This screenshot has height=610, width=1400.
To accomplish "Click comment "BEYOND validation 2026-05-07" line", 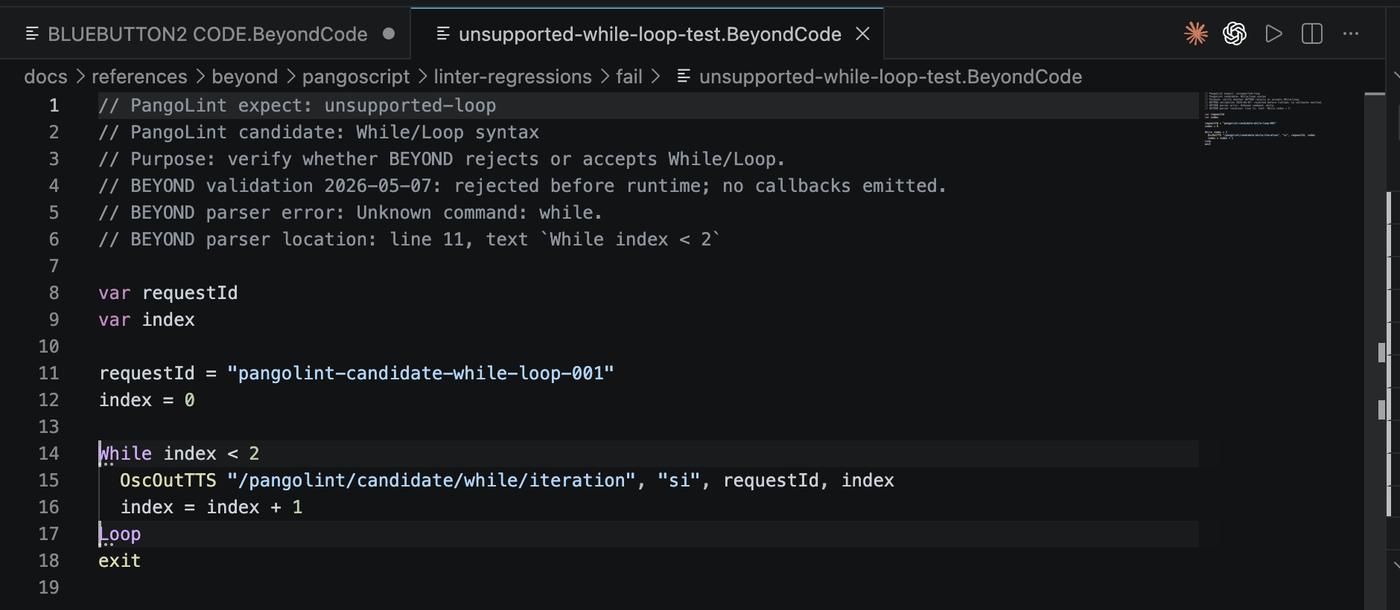I will (523, 186).
